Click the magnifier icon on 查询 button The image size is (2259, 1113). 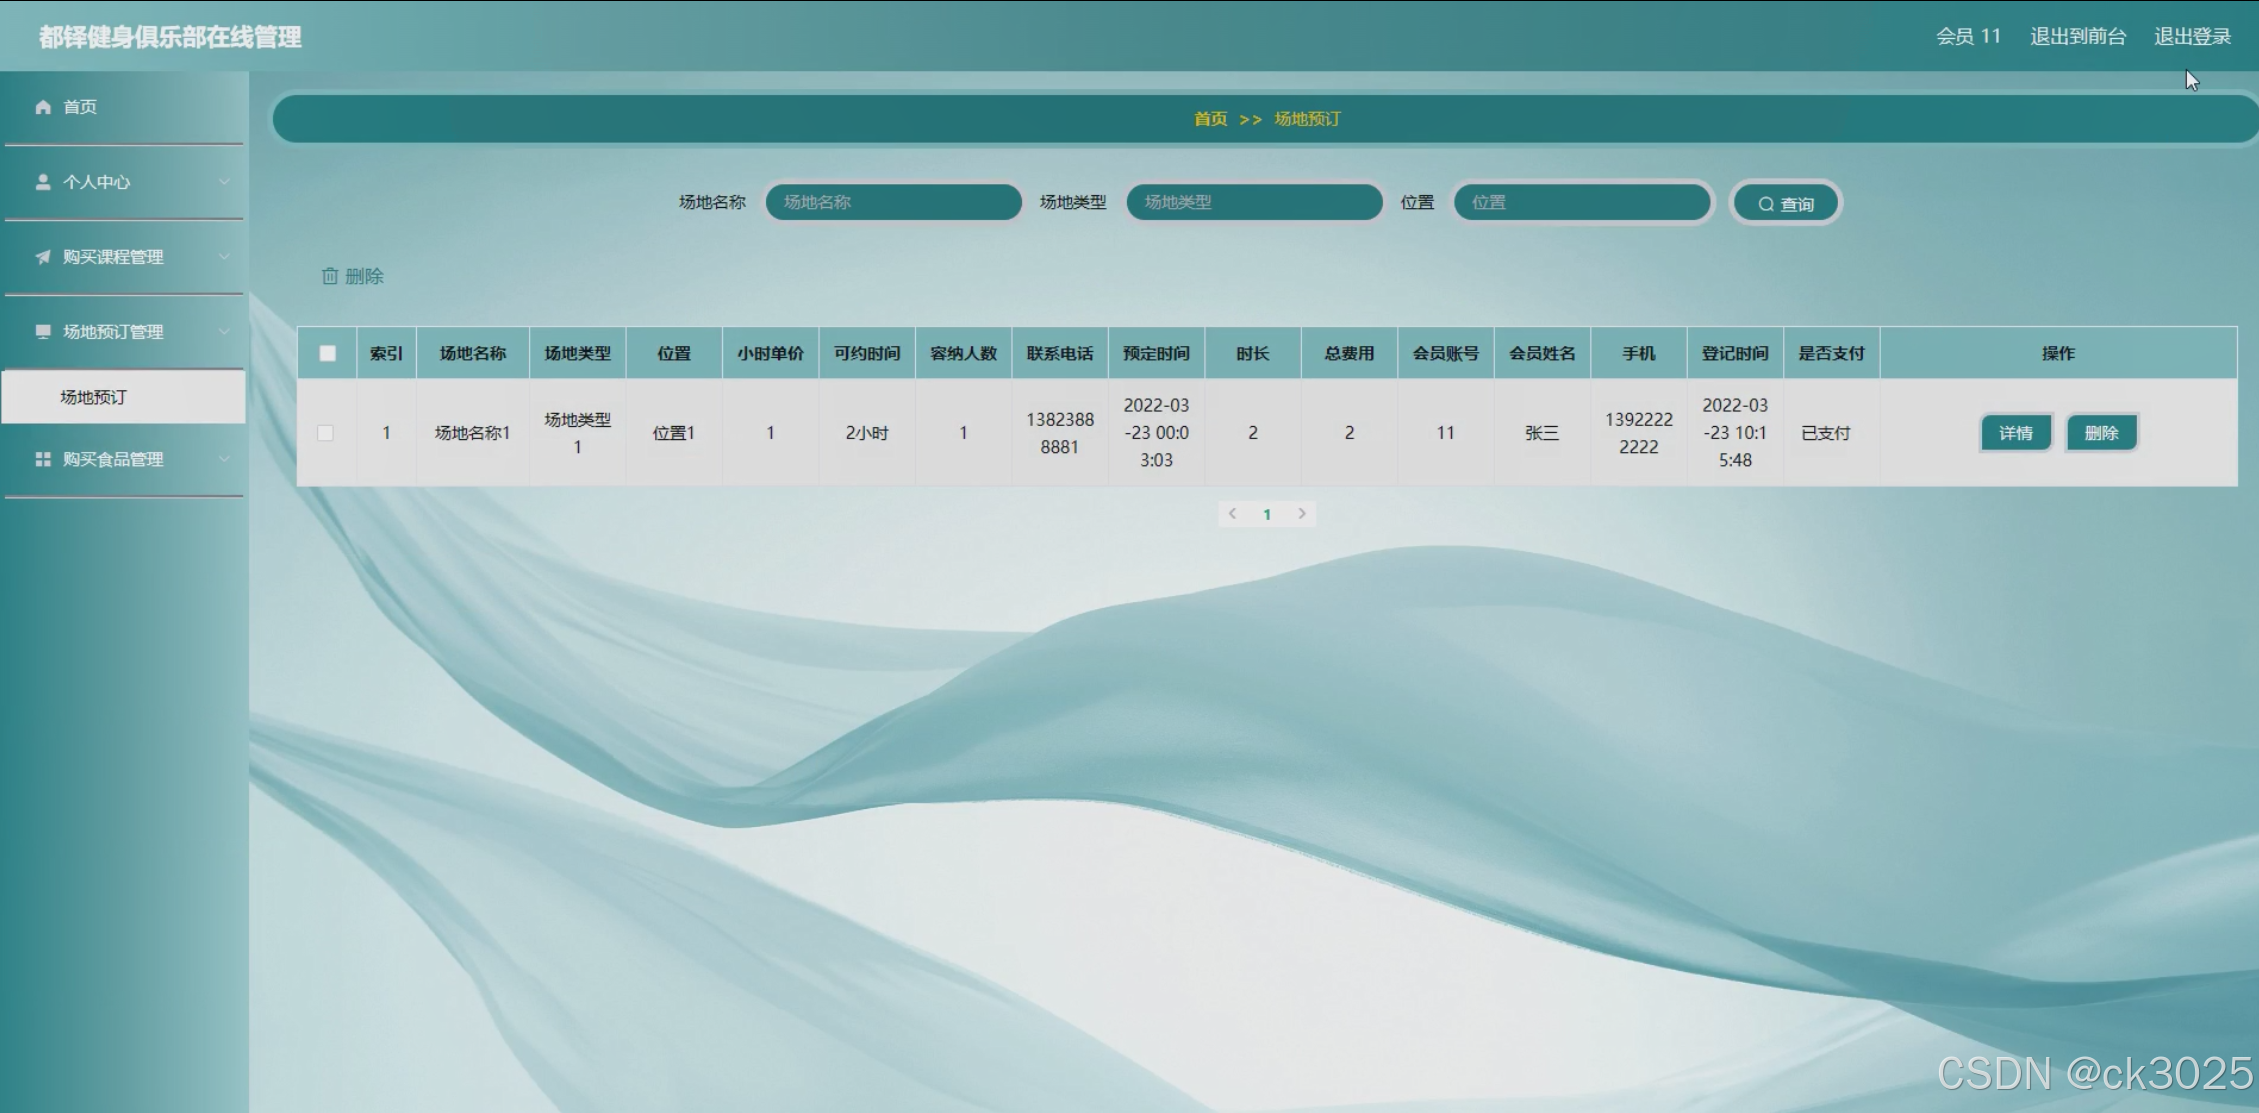tap(1766, 204)
